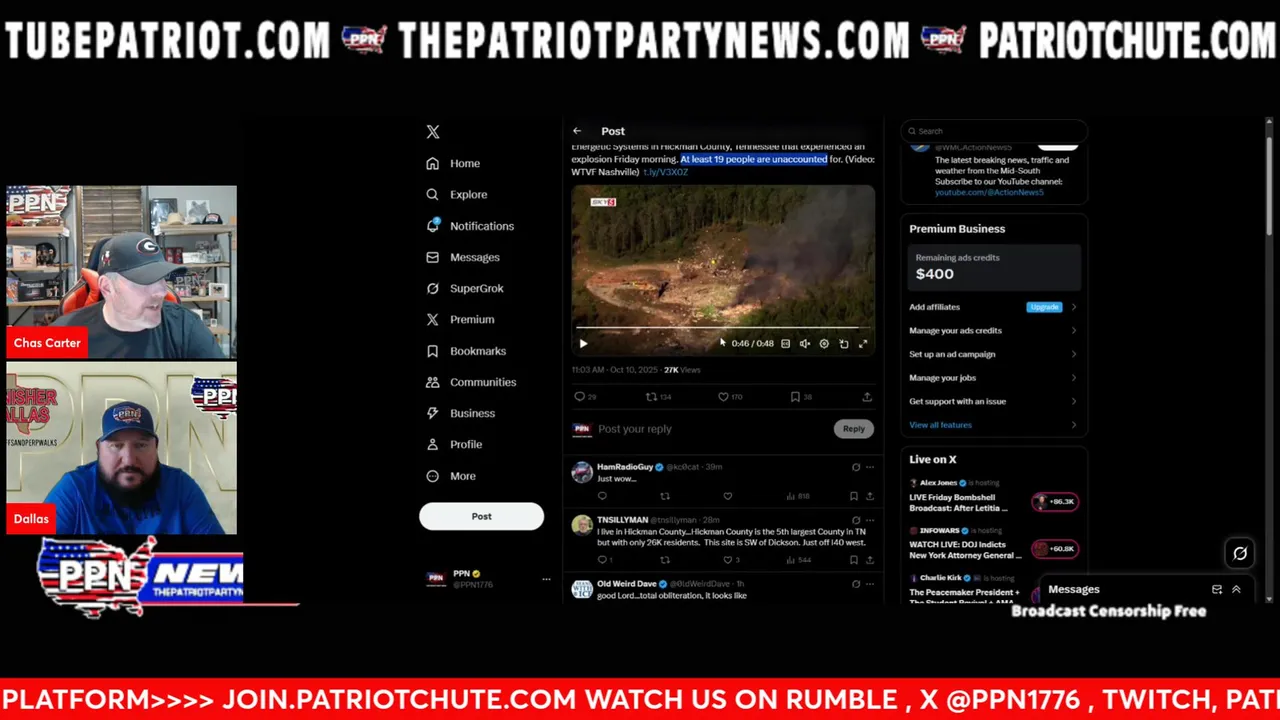Open more options on Old Weird Dave's reply
Screen dimensions: 1280x720
(870, 584)
